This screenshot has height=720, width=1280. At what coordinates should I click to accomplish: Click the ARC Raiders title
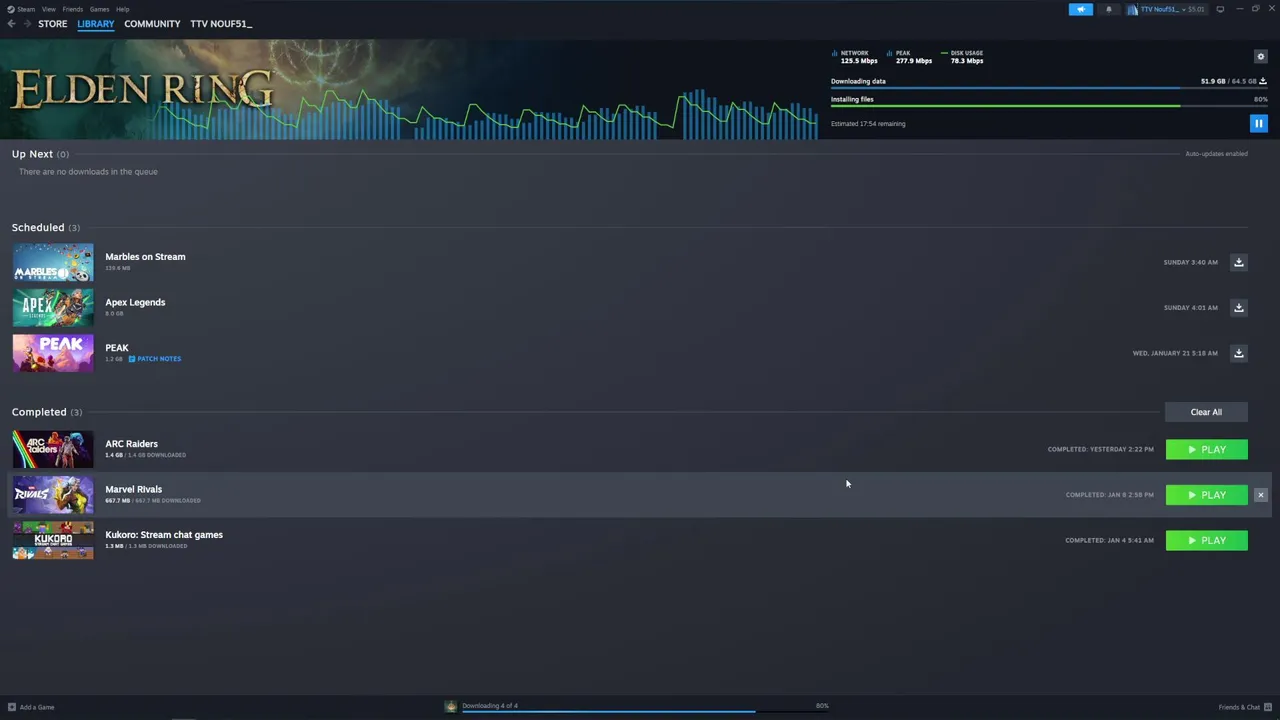(131, 444)
